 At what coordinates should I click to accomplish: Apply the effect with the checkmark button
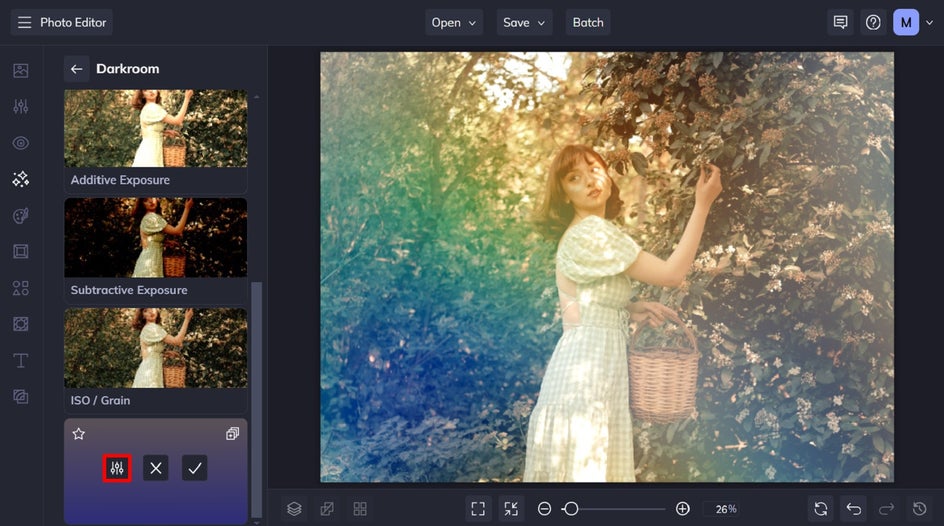[x=194, y=468]
